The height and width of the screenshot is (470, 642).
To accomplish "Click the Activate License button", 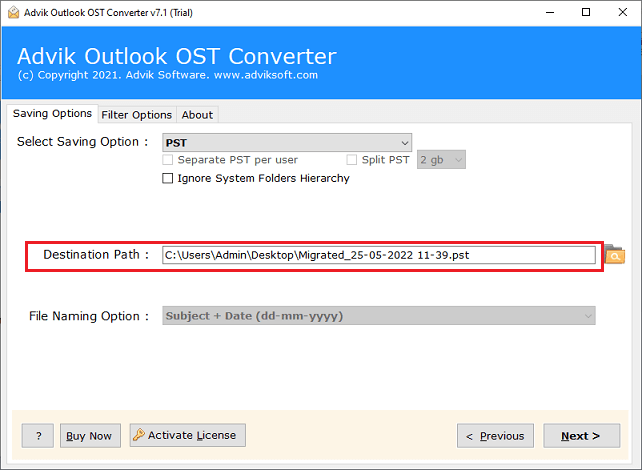I will pos(188,435).
